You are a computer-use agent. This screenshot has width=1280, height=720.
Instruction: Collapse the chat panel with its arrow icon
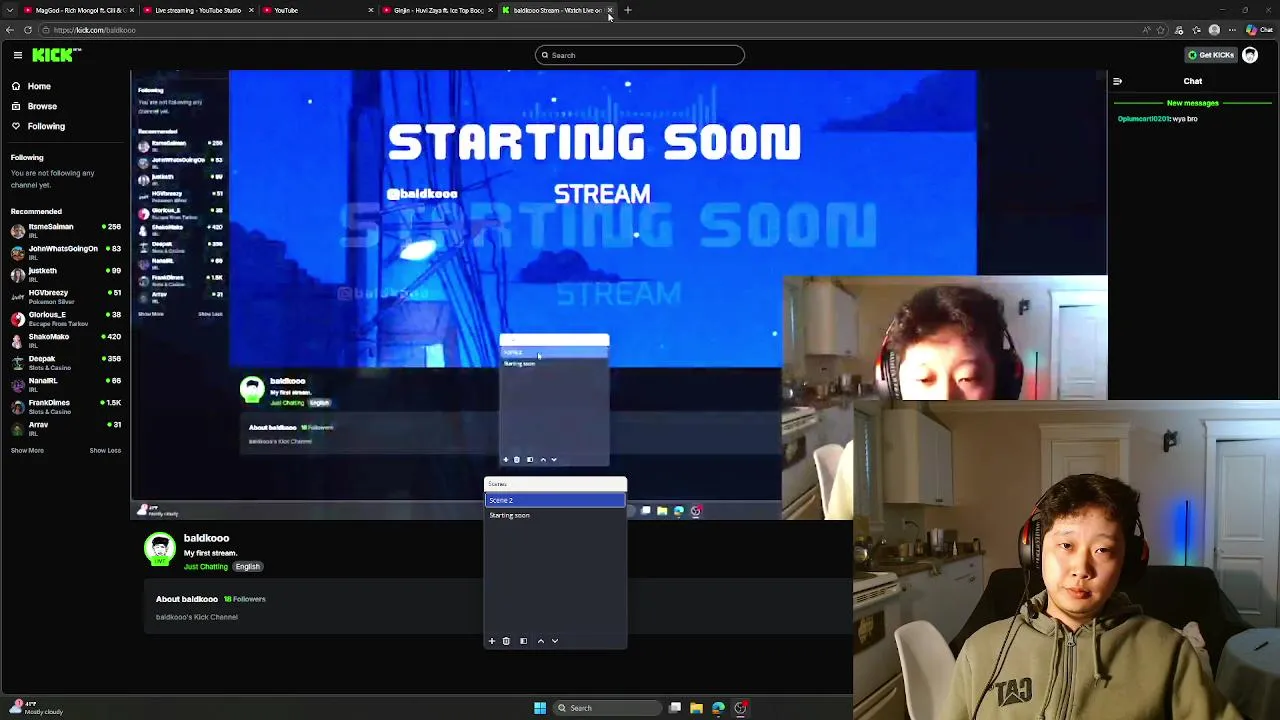pyautogui.click(x=1117, y=81)
